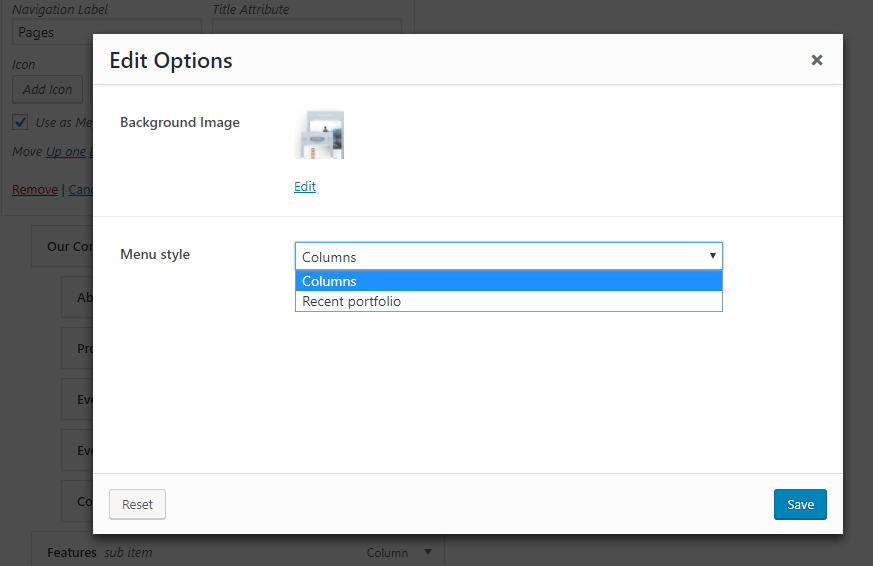Screen dimensions: 873x566
Task: Expand the Features sub item arrow
Action: [428, 552]
